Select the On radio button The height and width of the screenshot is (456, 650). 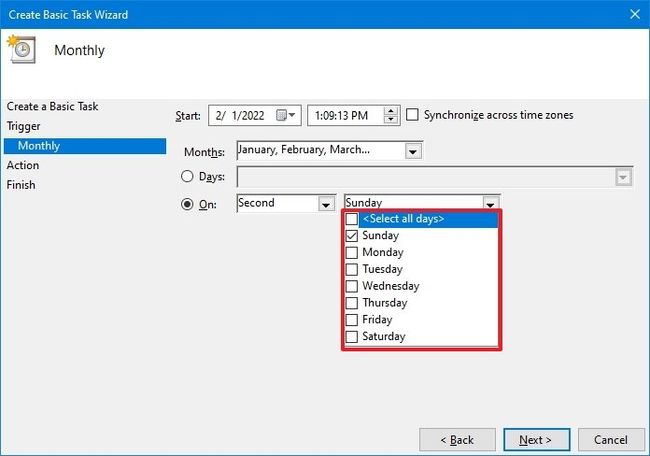[188, 203]
